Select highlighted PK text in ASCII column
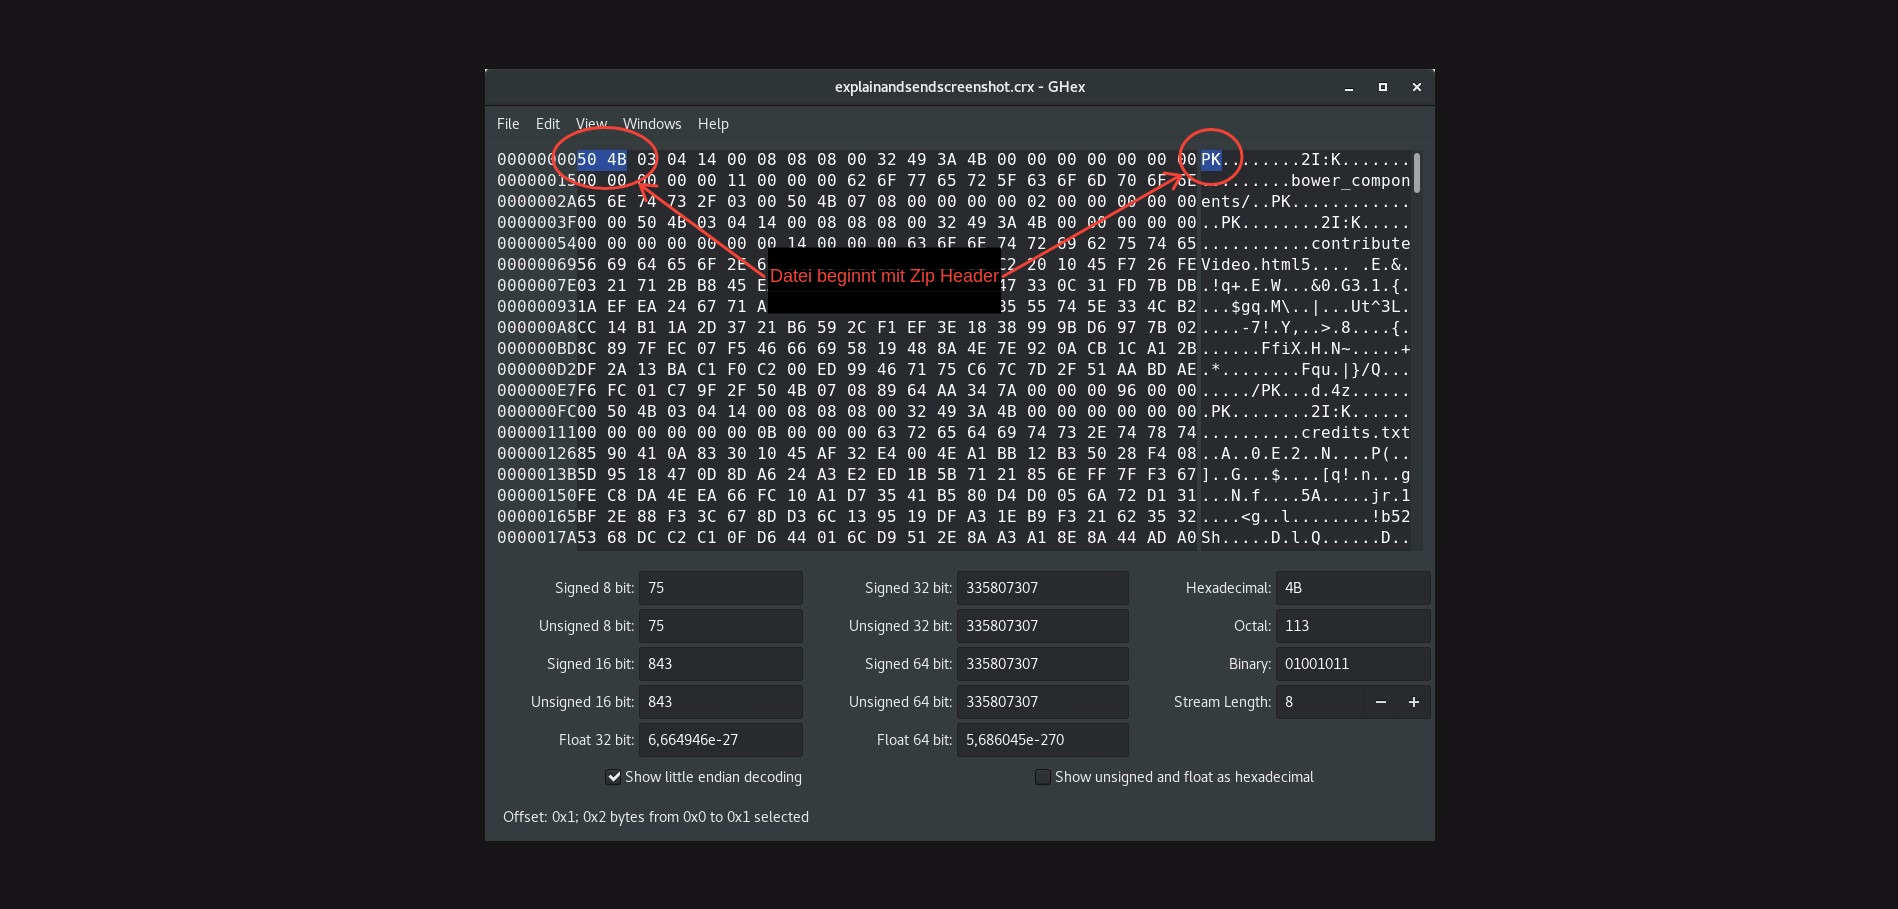 click(x=1211, y=160)
